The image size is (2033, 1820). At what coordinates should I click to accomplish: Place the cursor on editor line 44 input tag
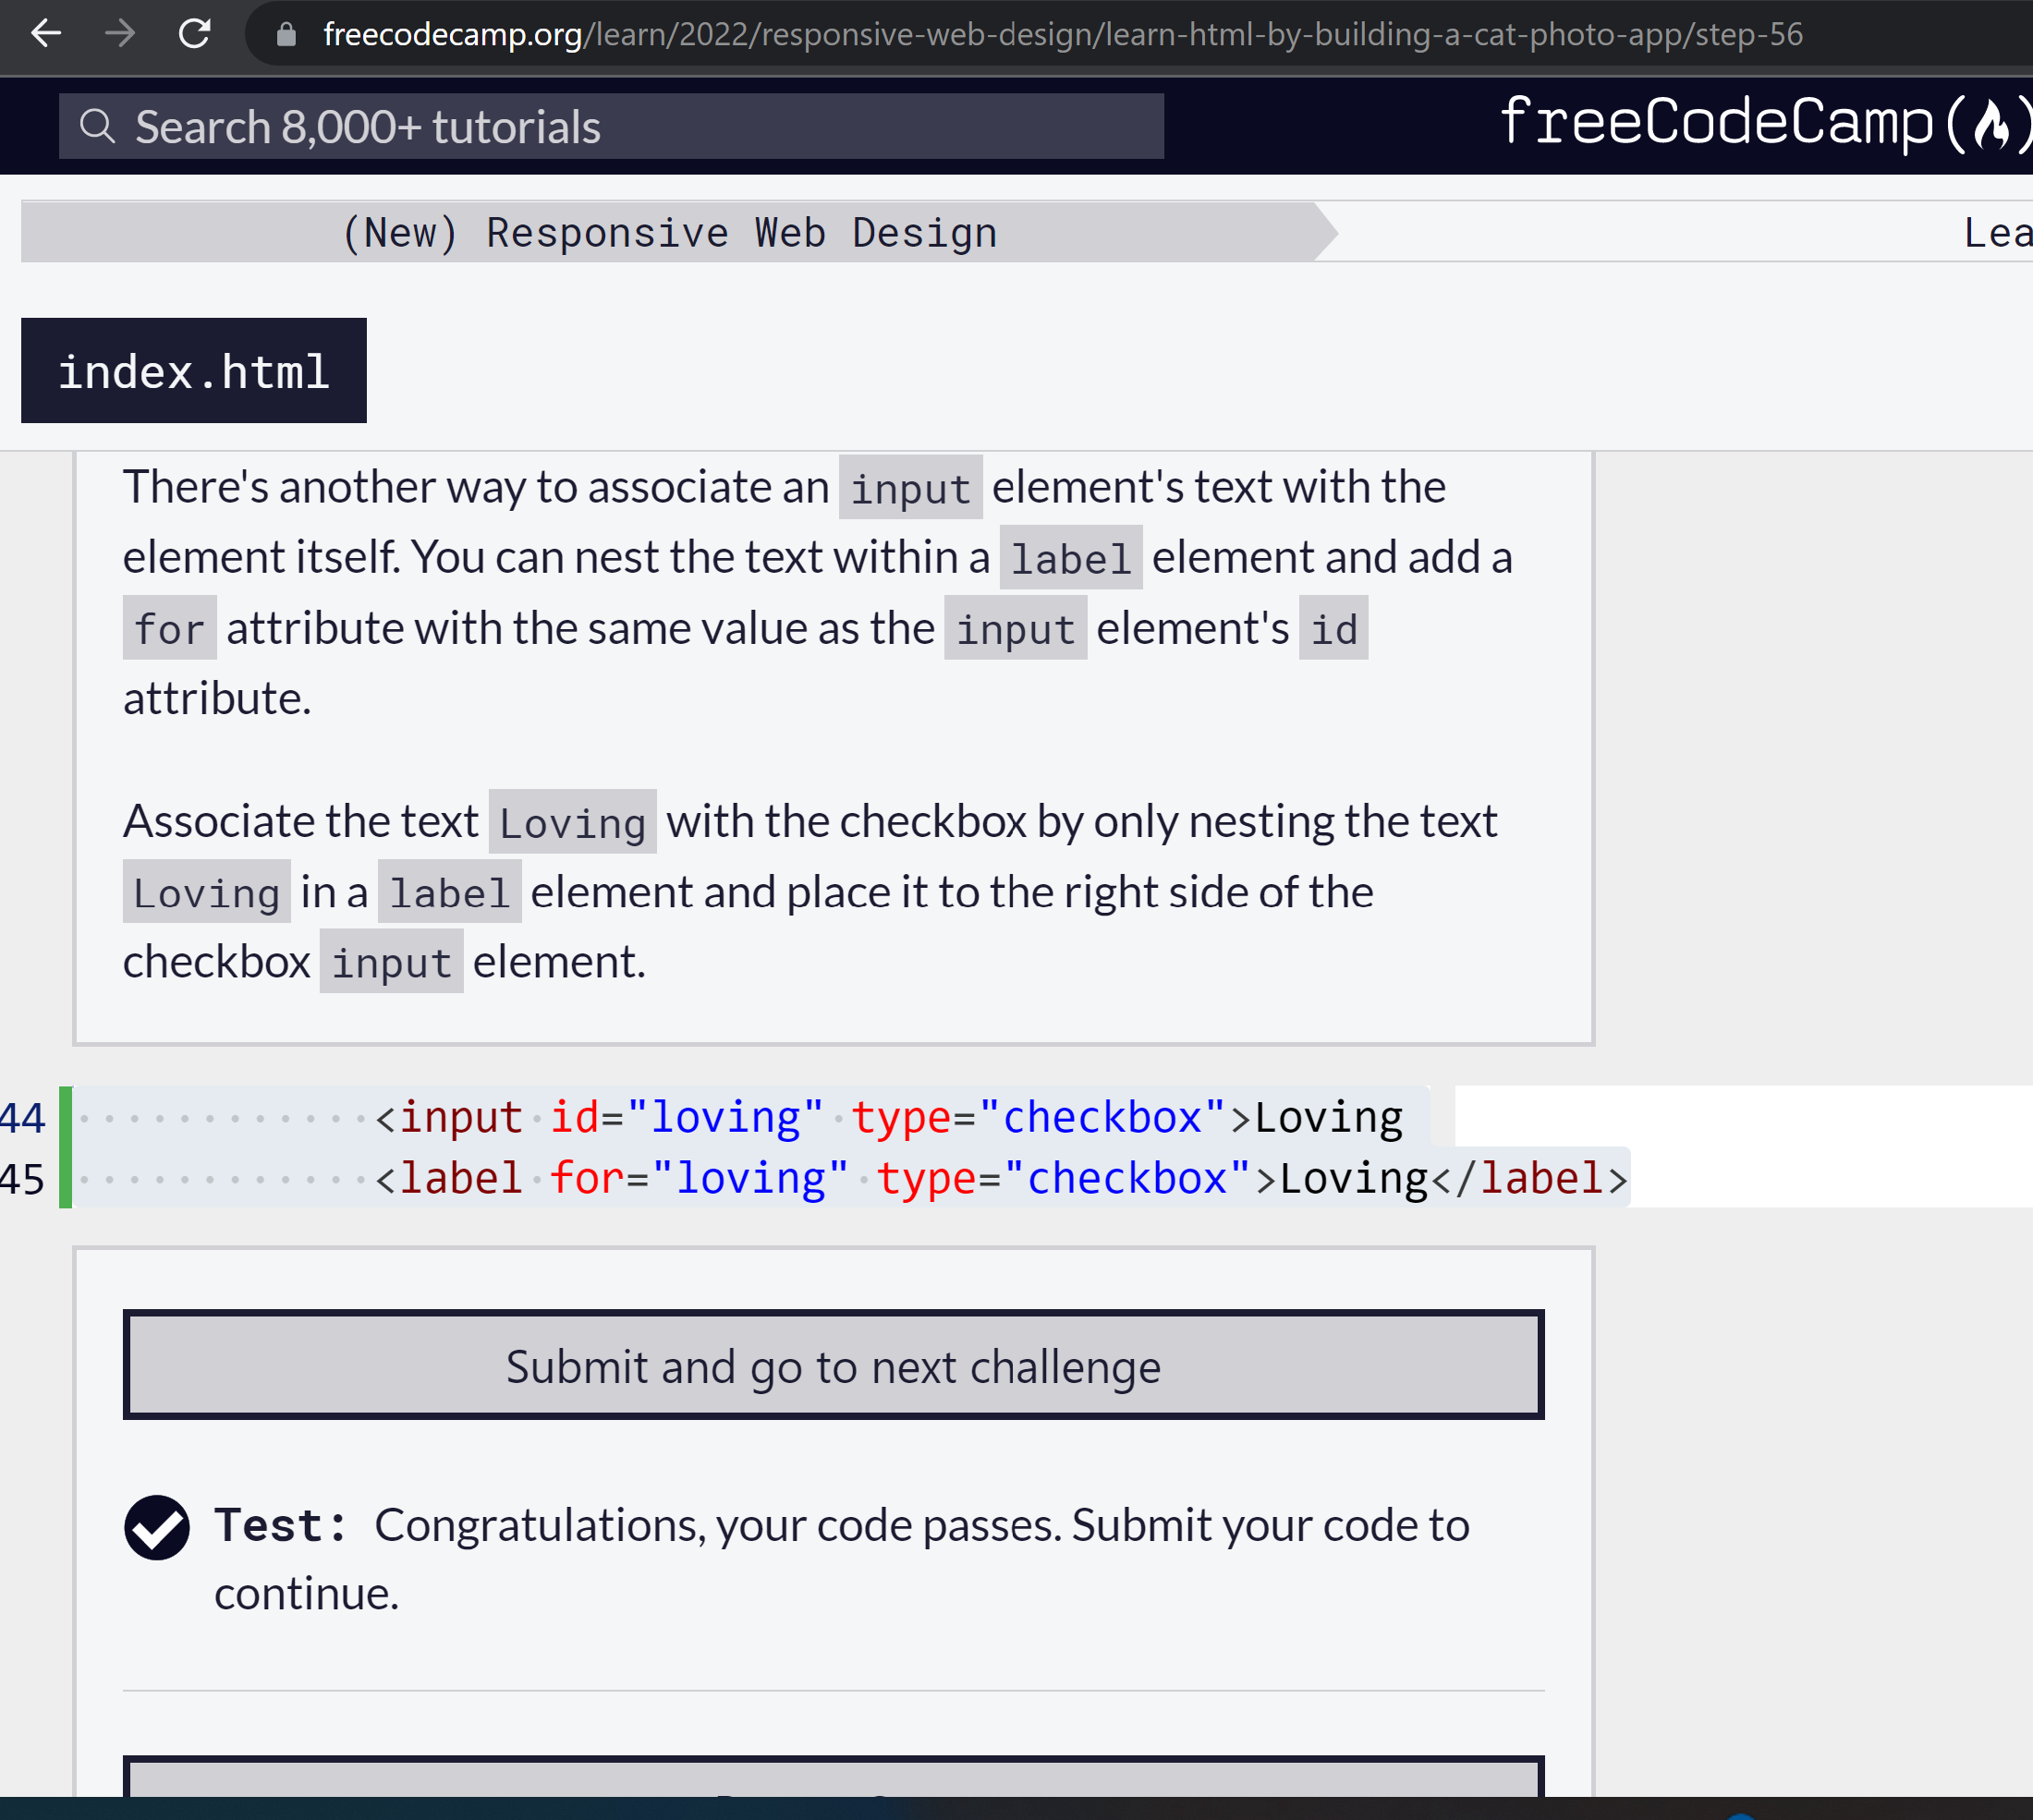[460, 1117]
